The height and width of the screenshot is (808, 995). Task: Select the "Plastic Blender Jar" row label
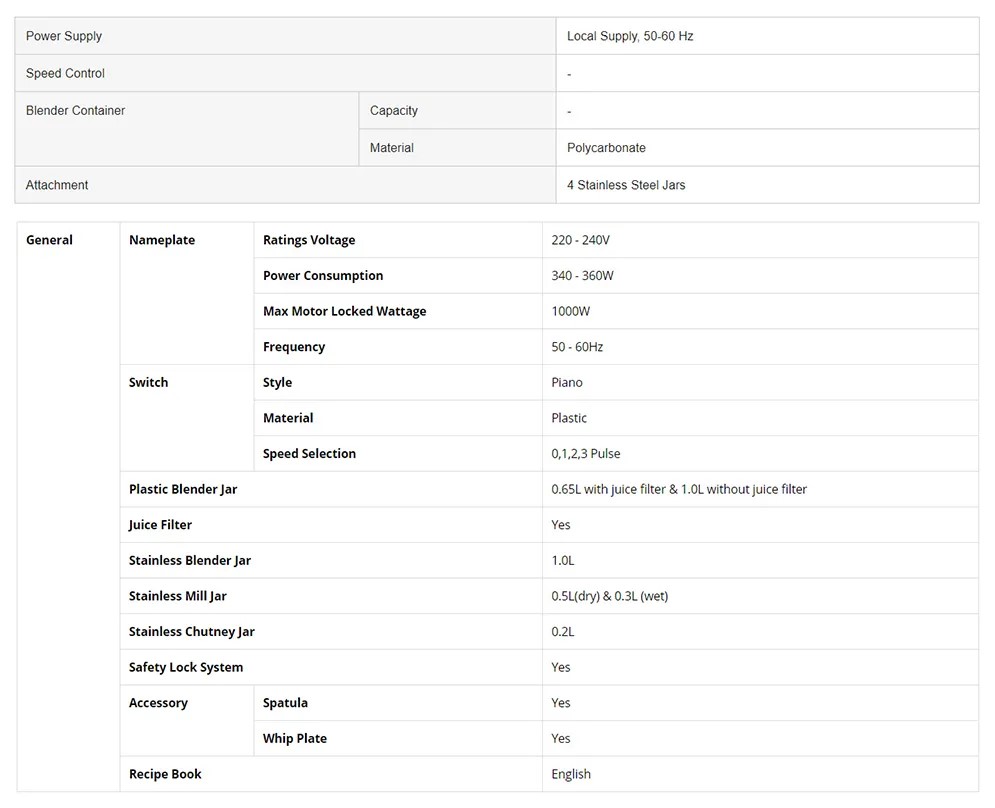click(183, 489)
